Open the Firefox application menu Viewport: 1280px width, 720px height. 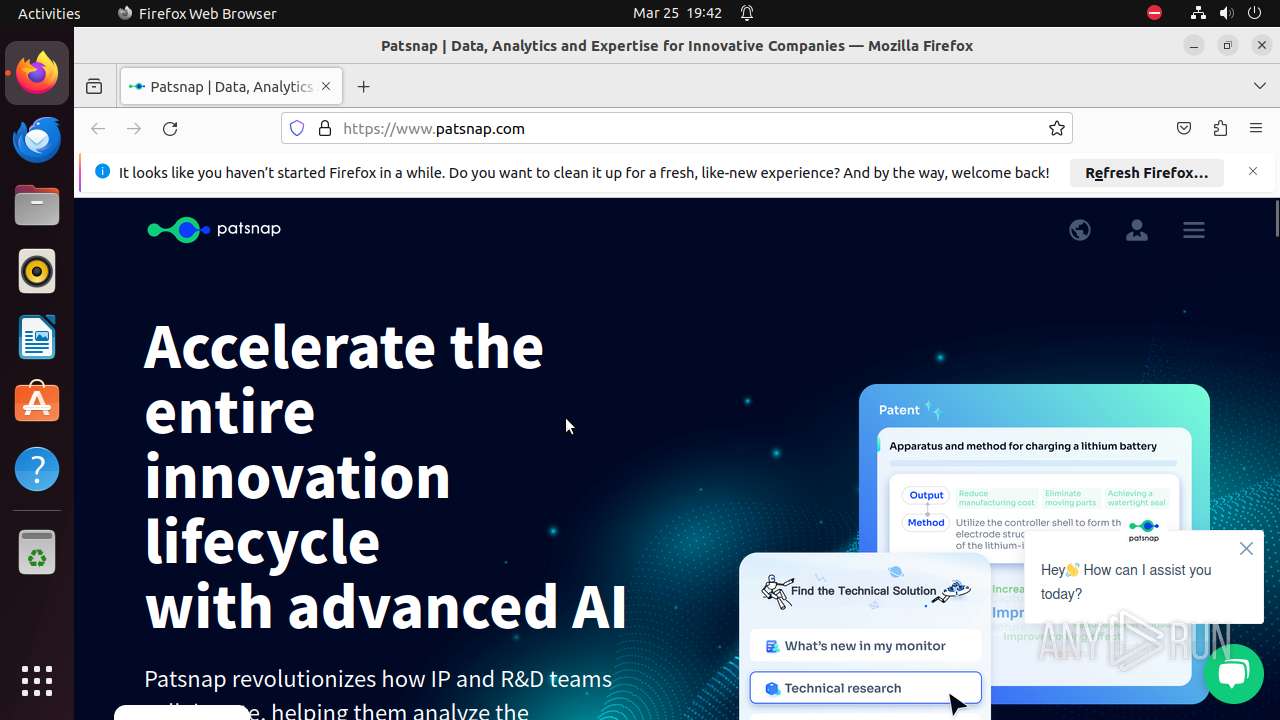coord(1256,128)
